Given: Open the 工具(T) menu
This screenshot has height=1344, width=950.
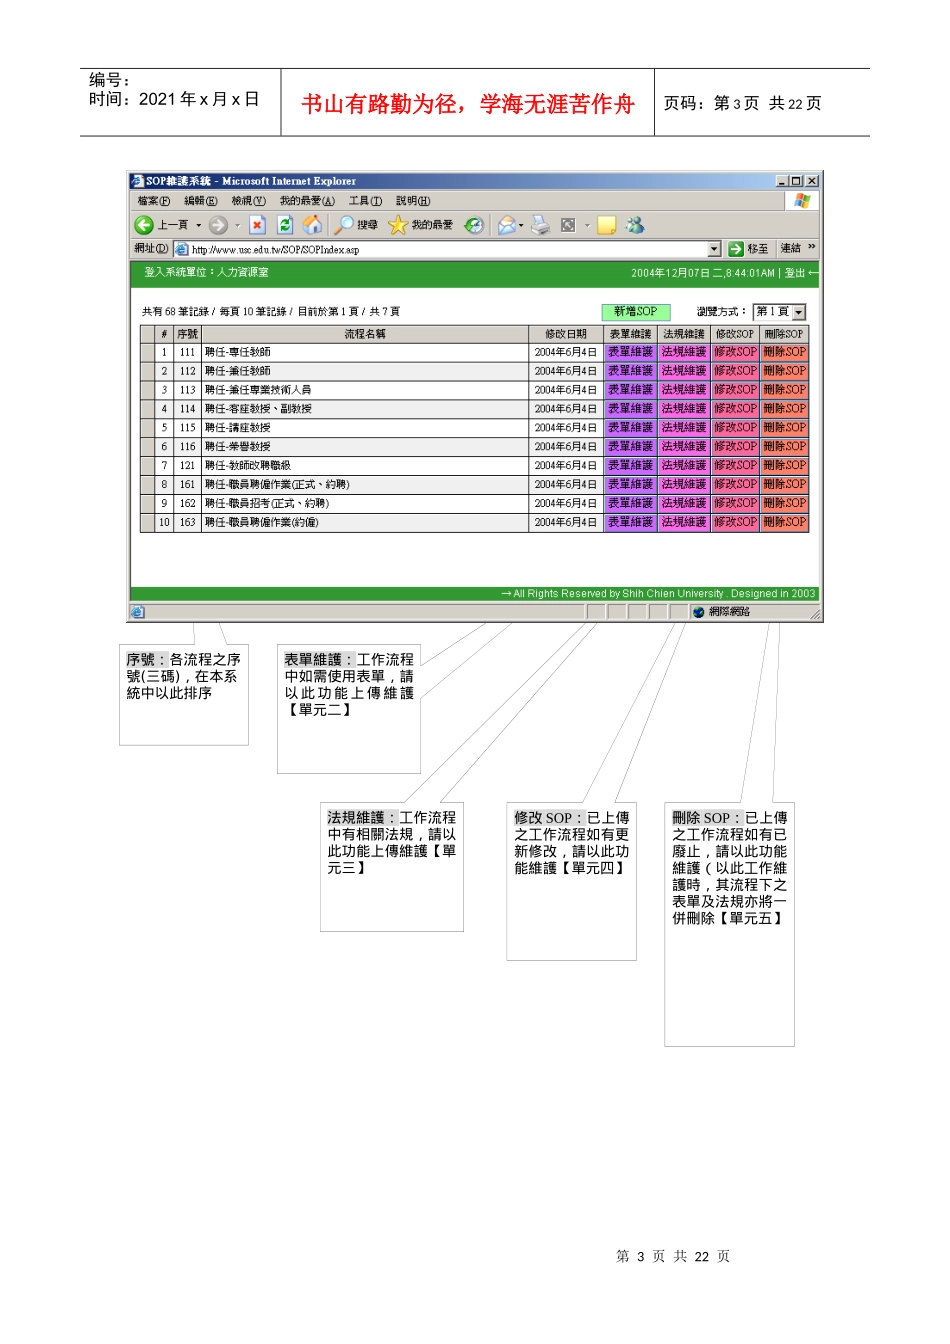Looking at the screenshot, I should tap(365, 201).
